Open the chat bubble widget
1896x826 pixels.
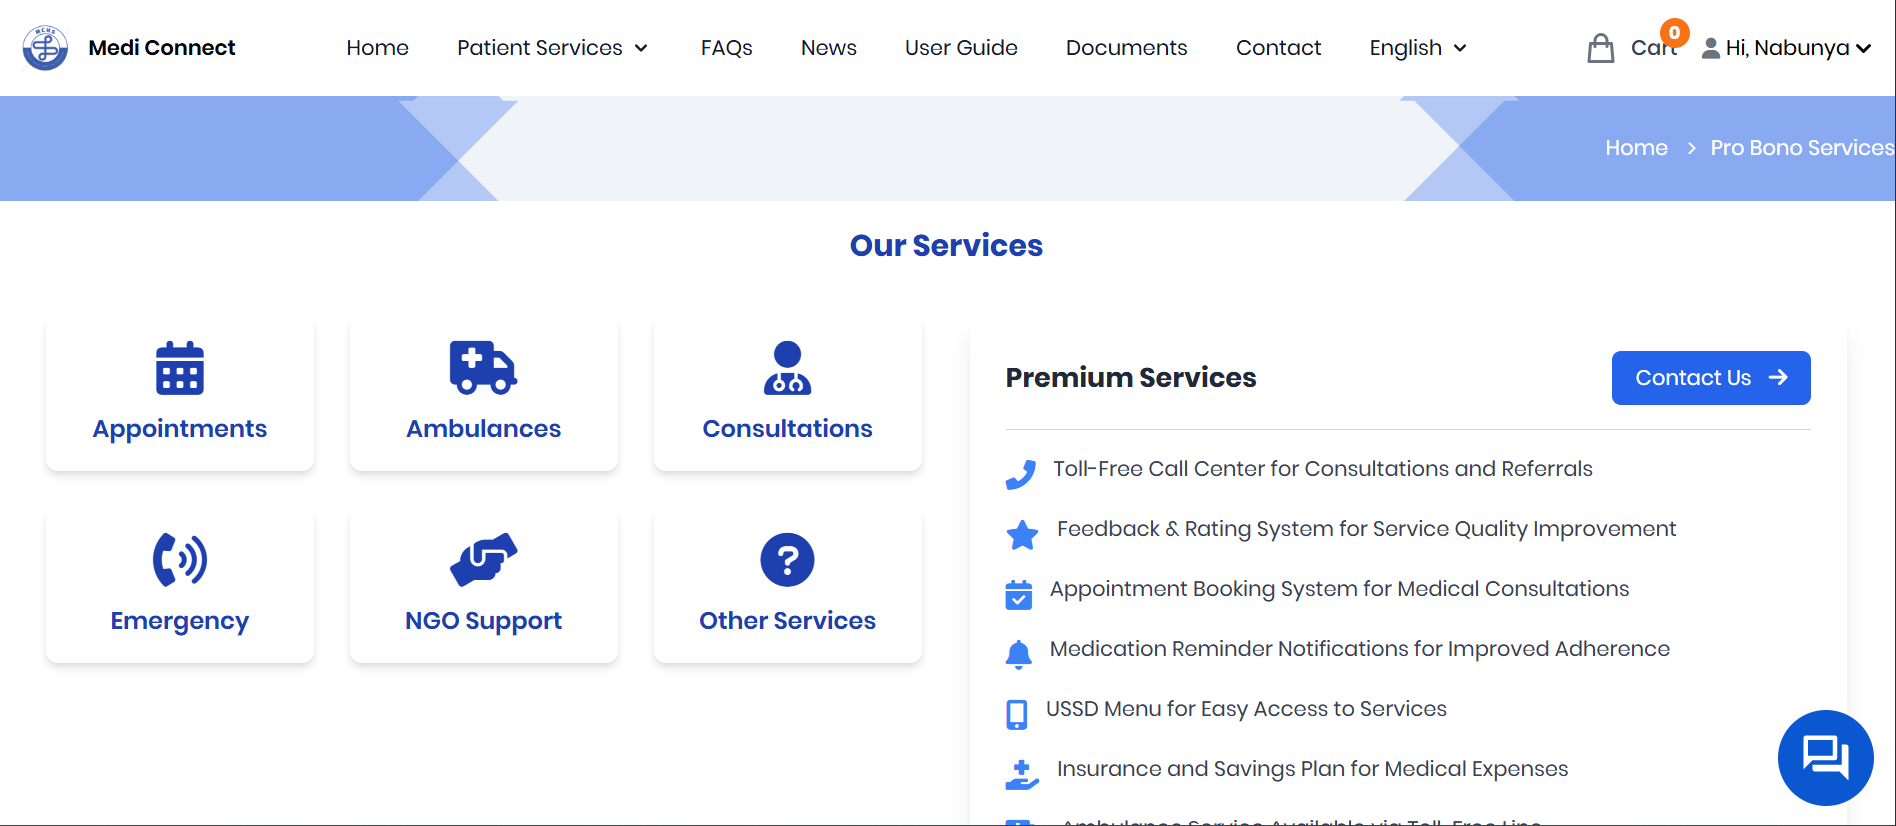pyautogui.click(x=1825, y=757)
